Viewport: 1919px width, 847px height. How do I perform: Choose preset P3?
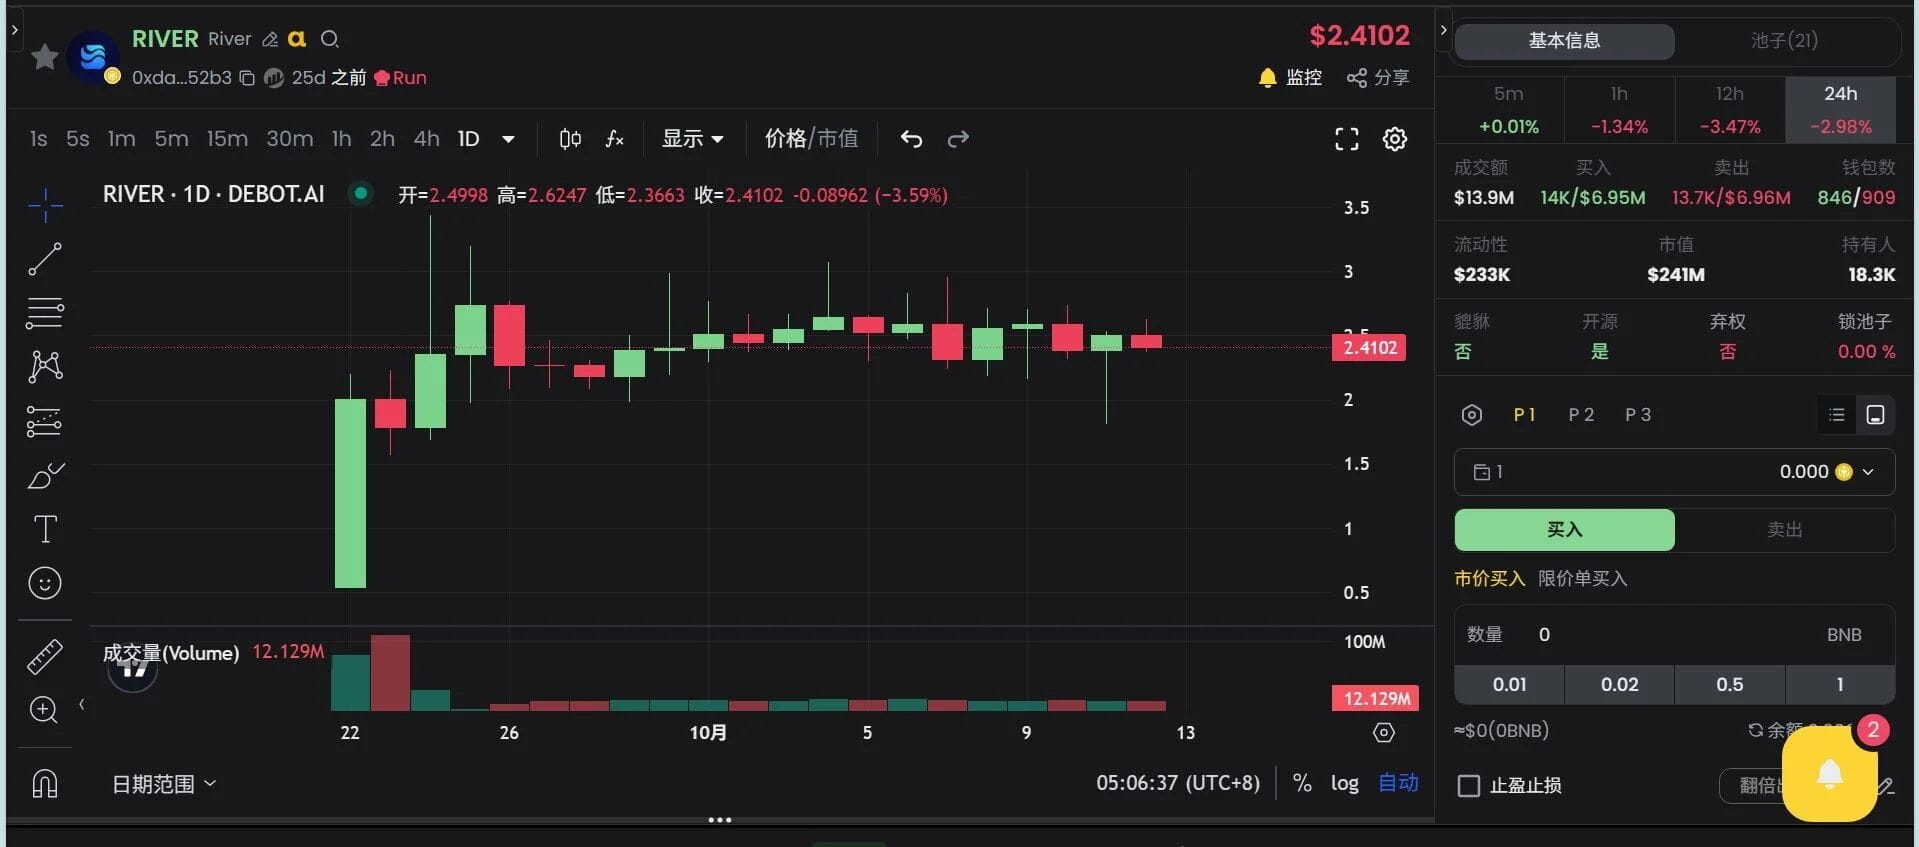pos(1638,415)
